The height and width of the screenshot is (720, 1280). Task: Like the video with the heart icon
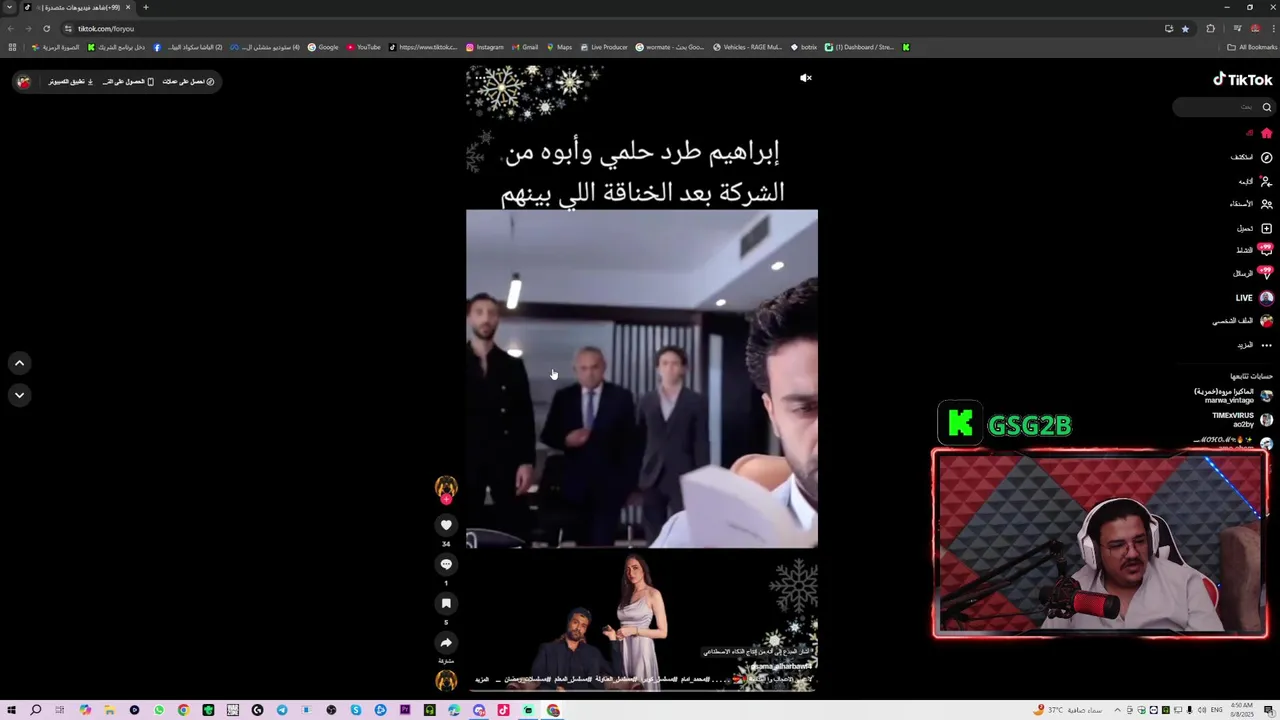pyautogui.click(x=446, y=525)
